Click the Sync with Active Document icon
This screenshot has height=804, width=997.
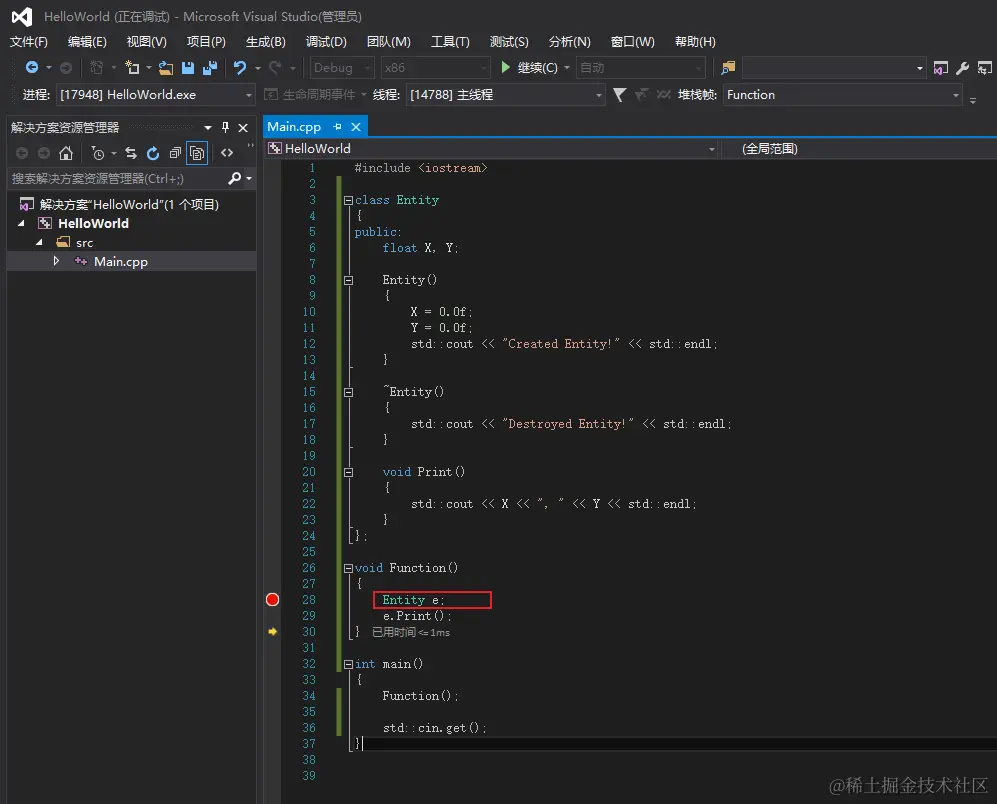point(131,153)
